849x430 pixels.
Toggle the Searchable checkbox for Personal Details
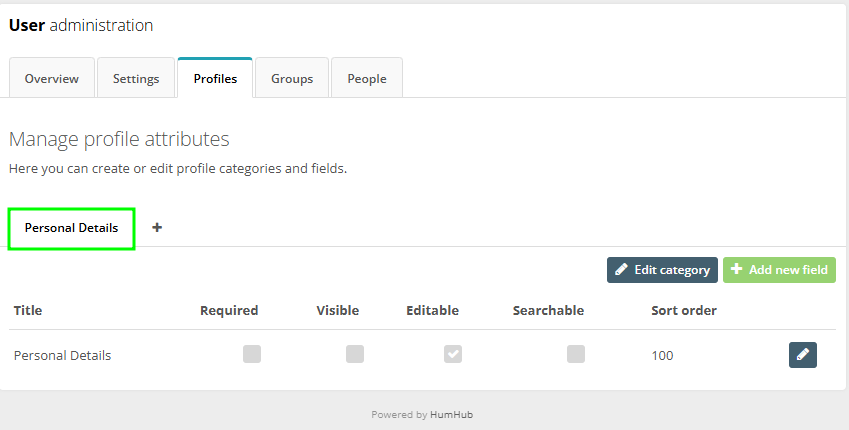coord(576,354)
